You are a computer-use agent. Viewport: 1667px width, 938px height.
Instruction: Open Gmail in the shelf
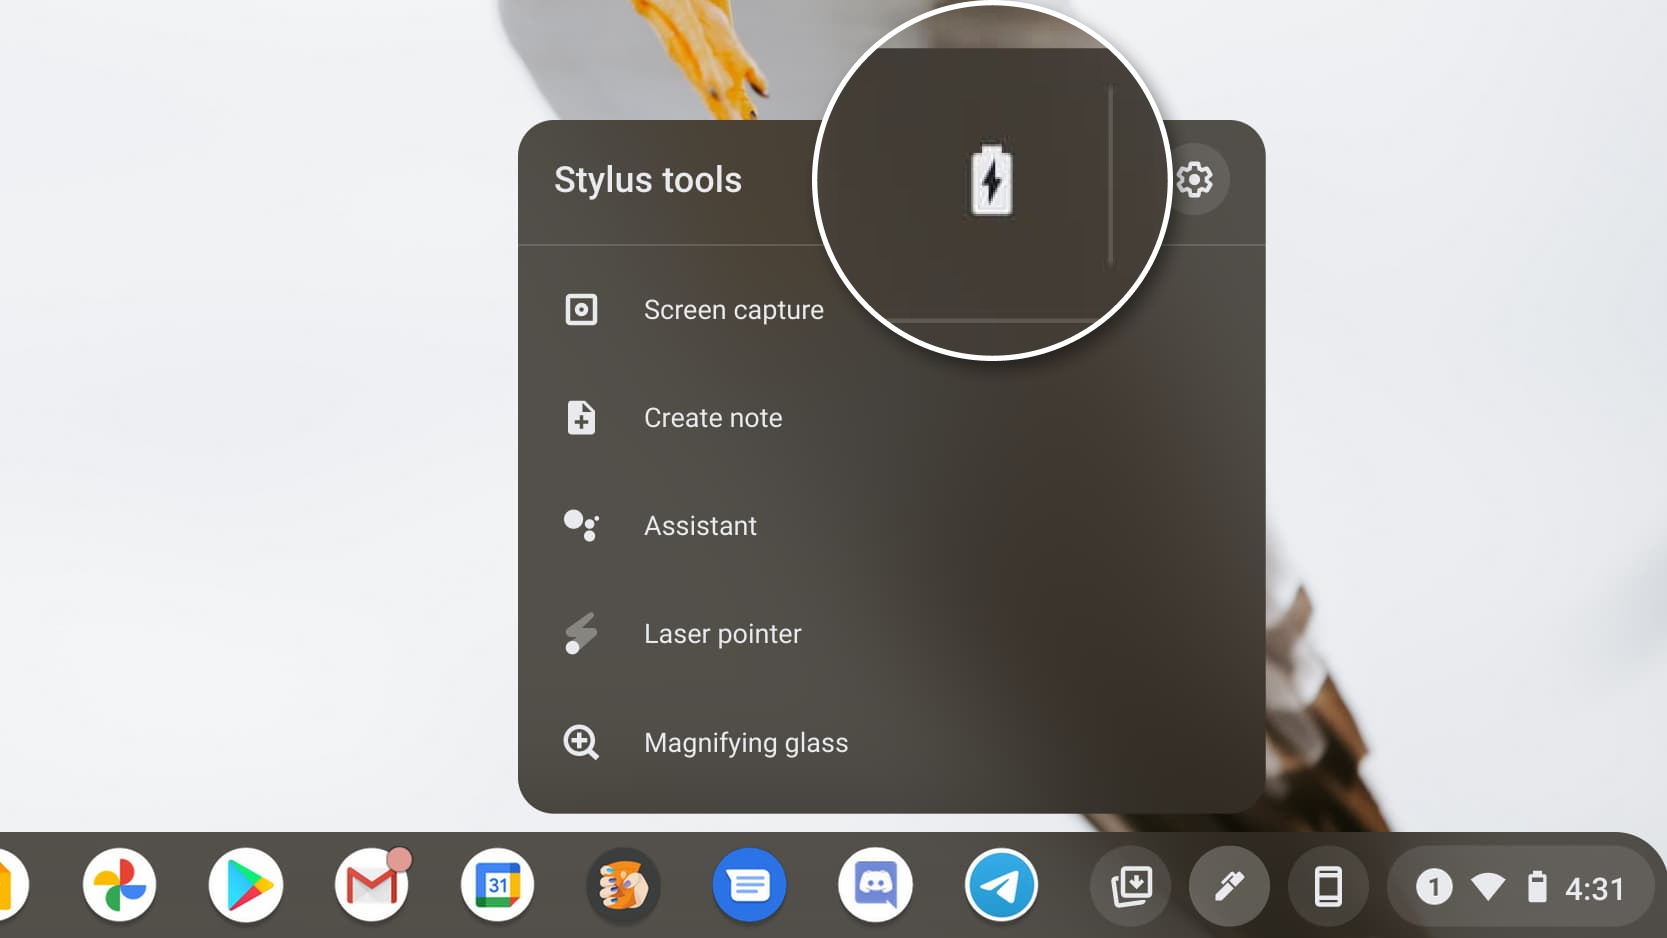click(372, 886)
